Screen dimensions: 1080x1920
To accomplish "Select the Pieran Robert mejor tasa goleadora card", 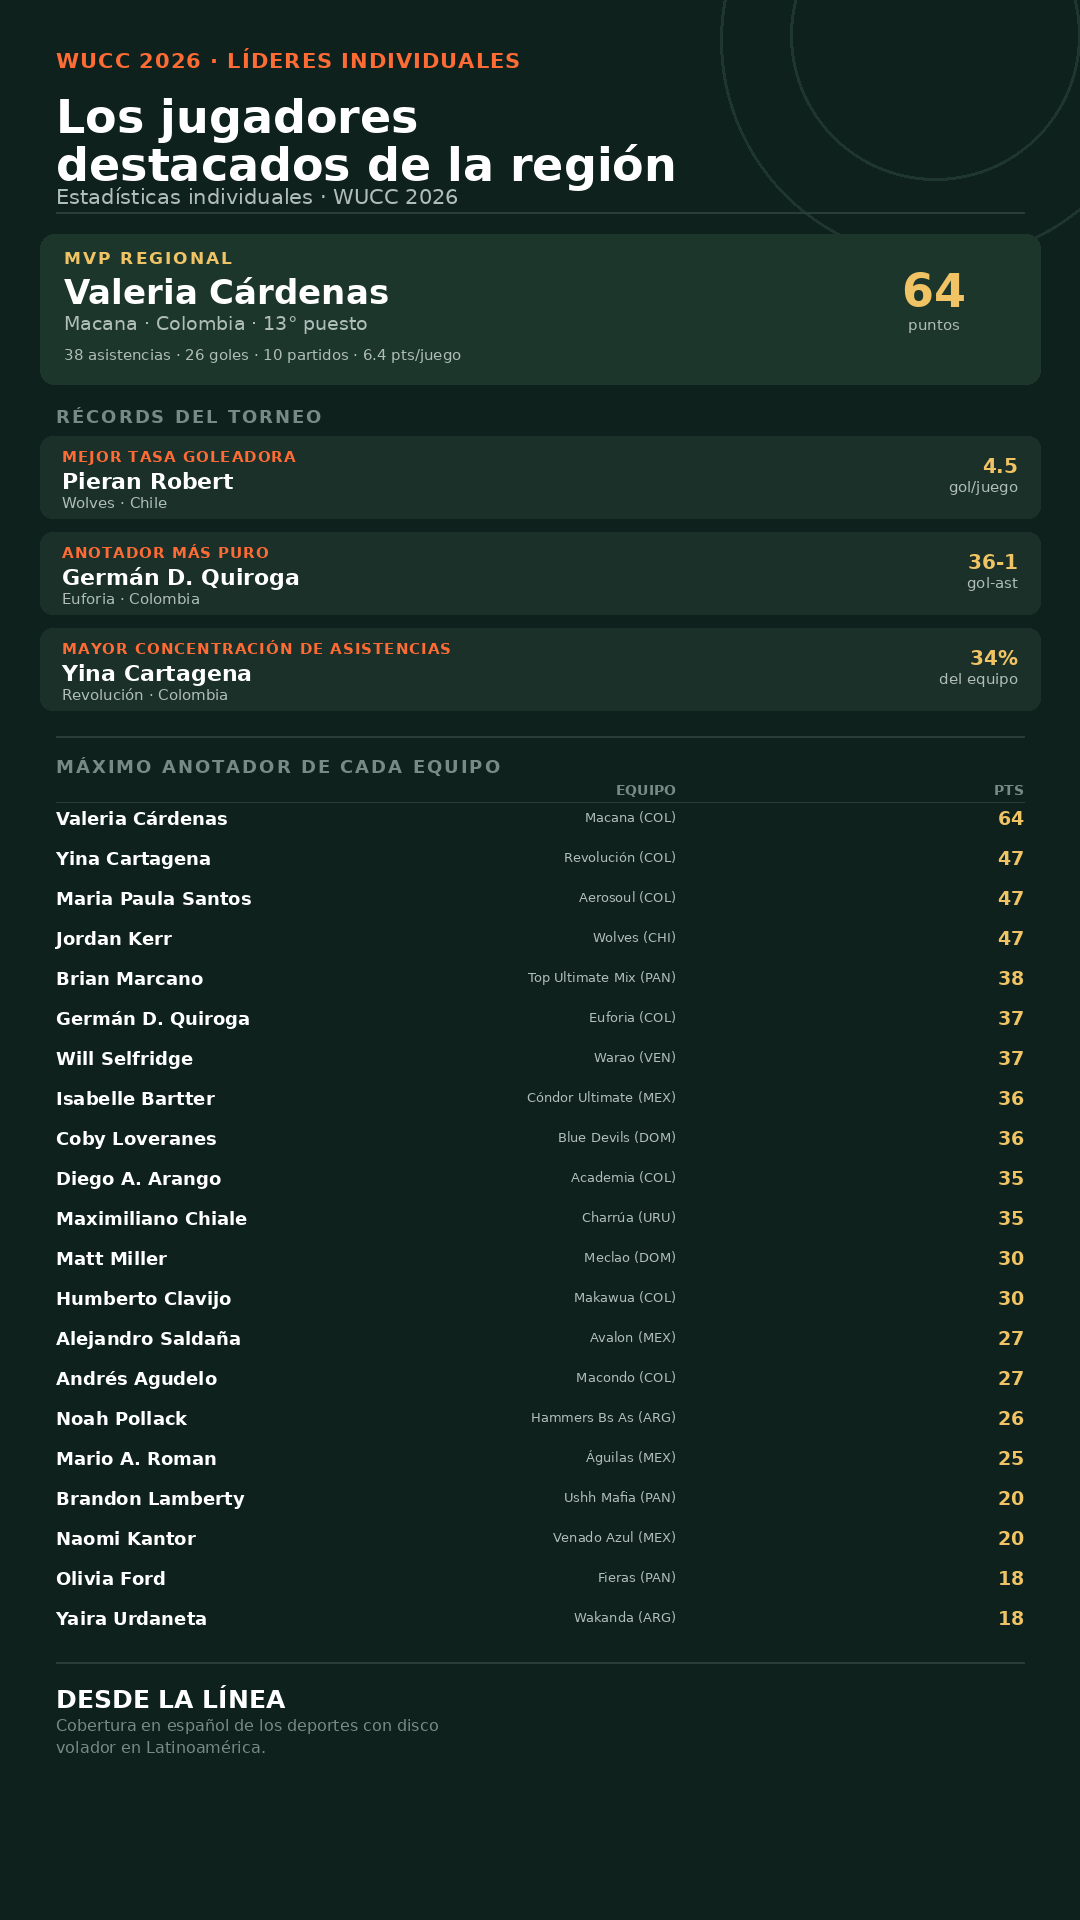I will tap(540, 477).
